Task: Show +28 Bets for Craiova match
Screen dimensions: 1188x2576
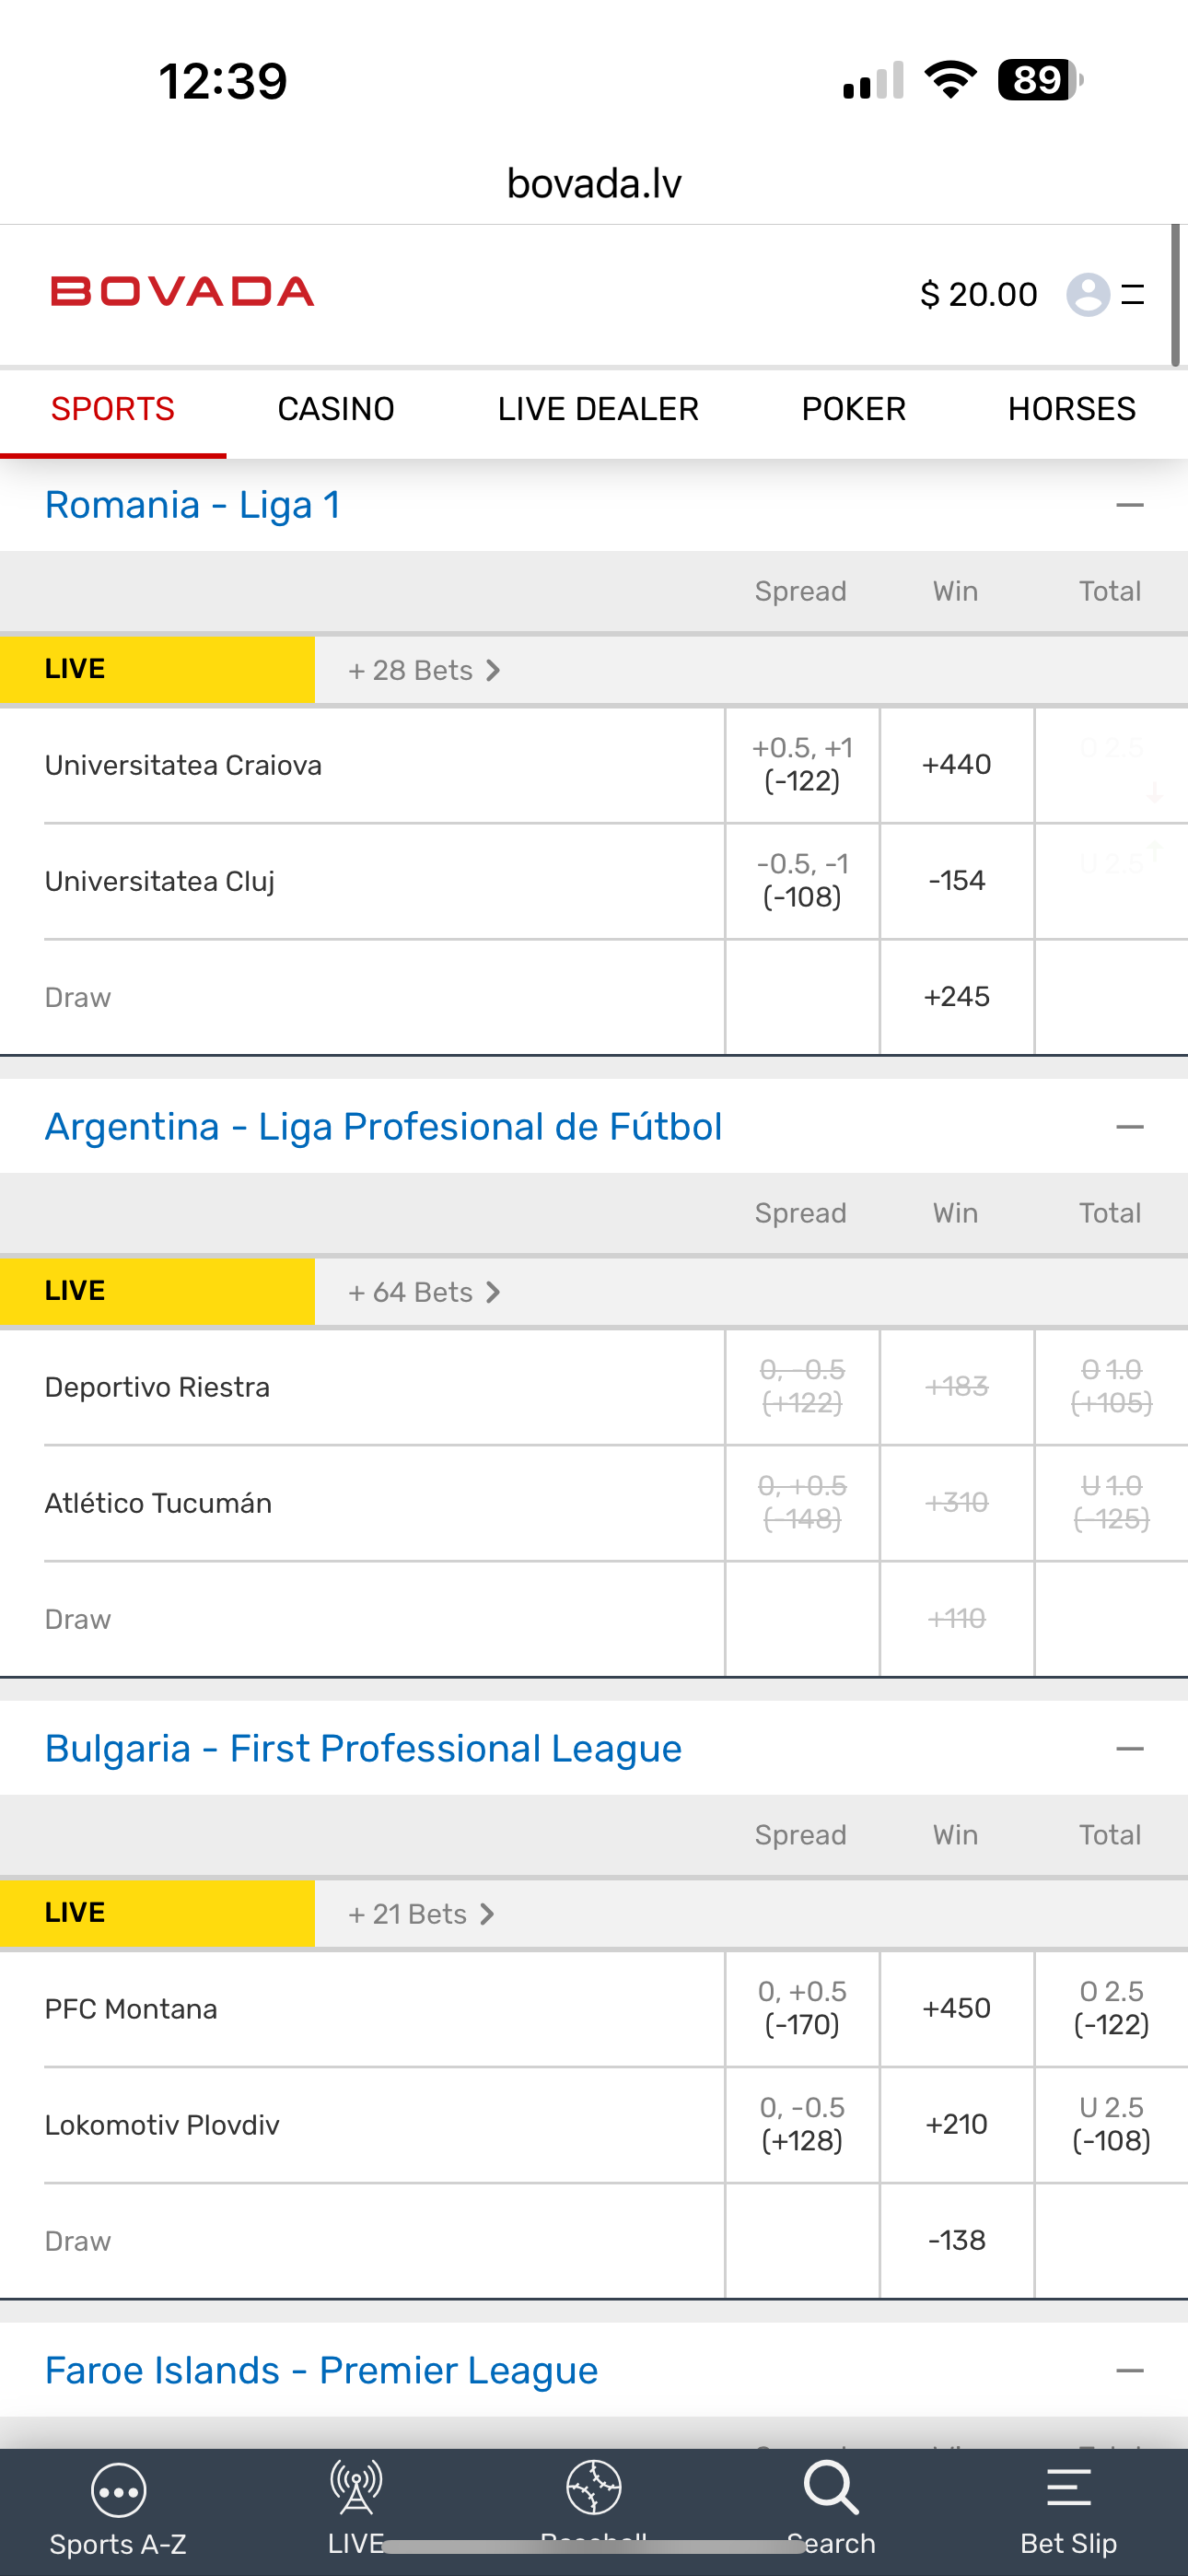Action: tap(423, 670)
